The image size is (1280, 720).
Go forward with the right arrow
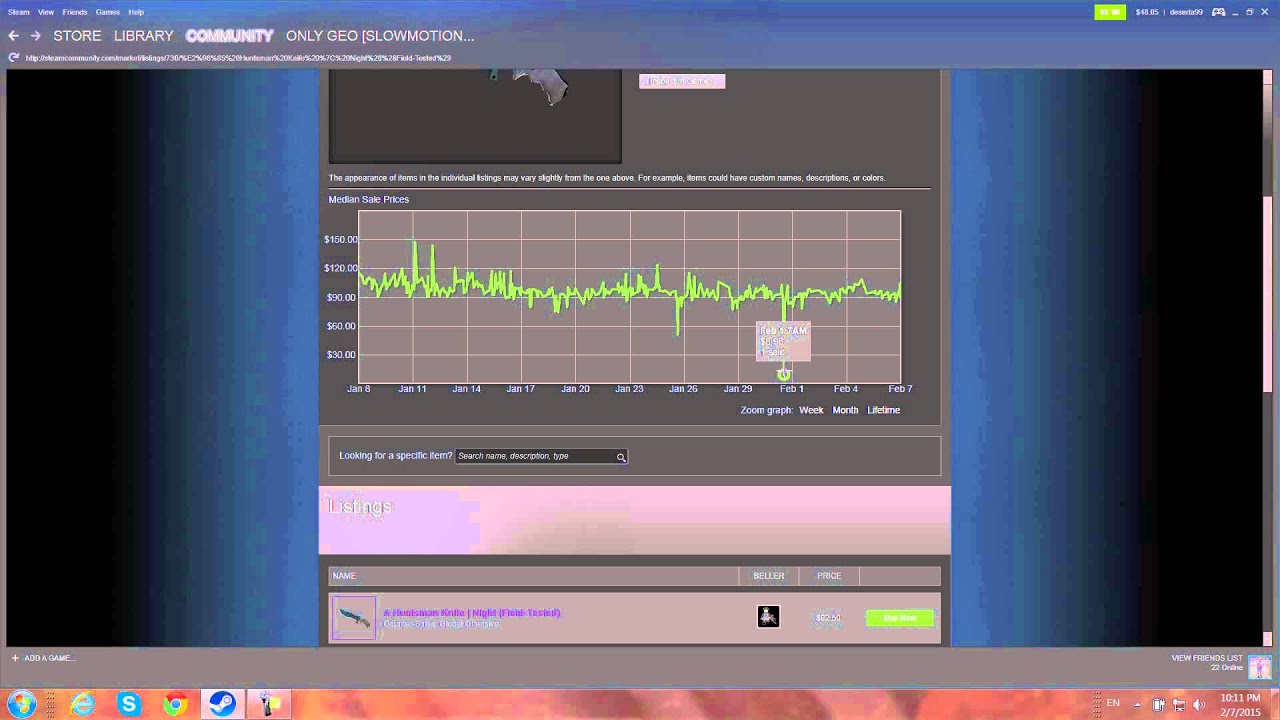[x=35, y=36]
